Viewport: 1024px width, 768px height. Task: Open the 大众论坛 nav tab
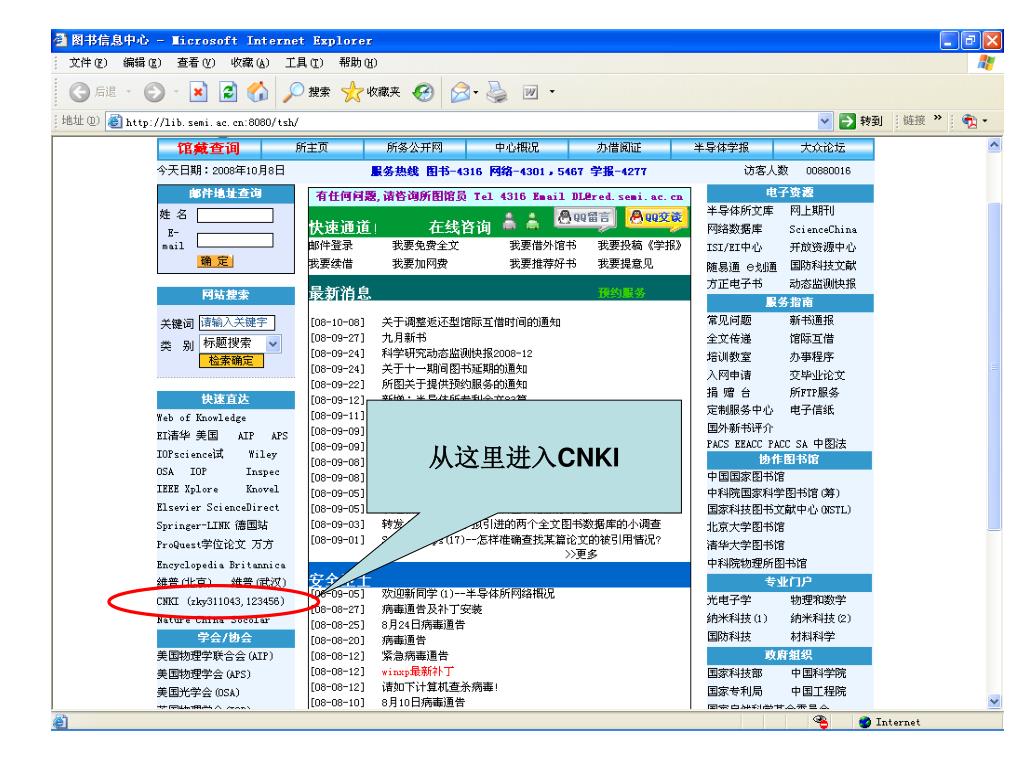click(x=823, y=148)
